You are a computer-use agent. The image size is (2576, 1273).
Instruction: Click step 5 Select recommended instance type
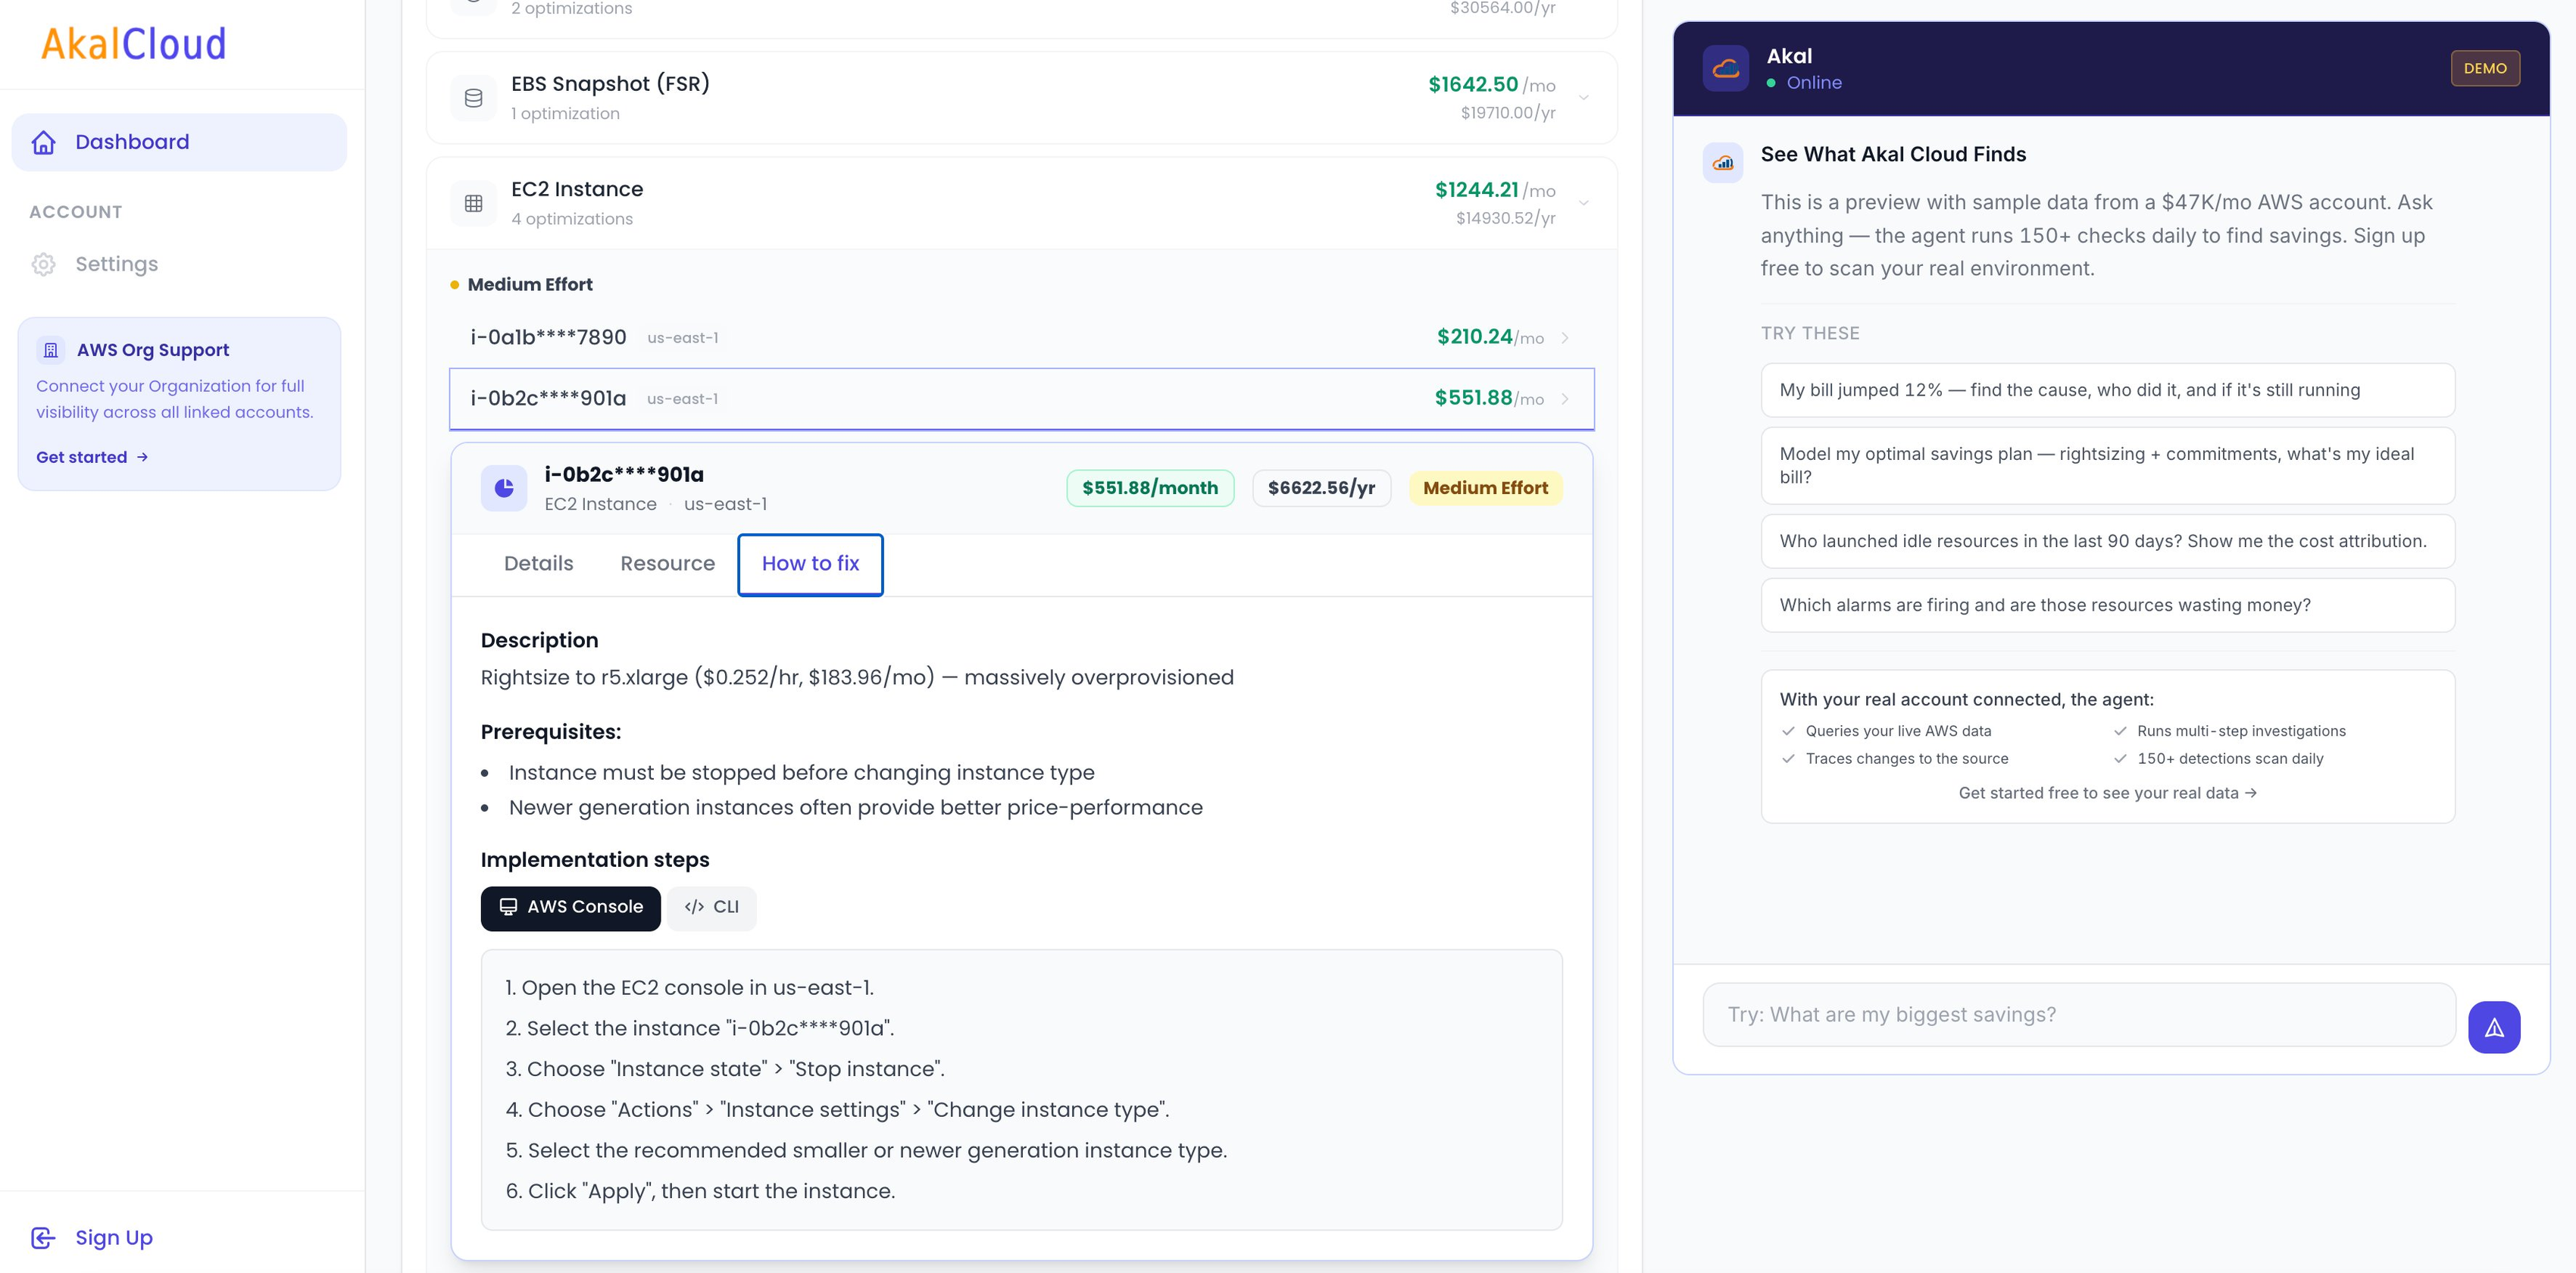[x=866, y=1151]
